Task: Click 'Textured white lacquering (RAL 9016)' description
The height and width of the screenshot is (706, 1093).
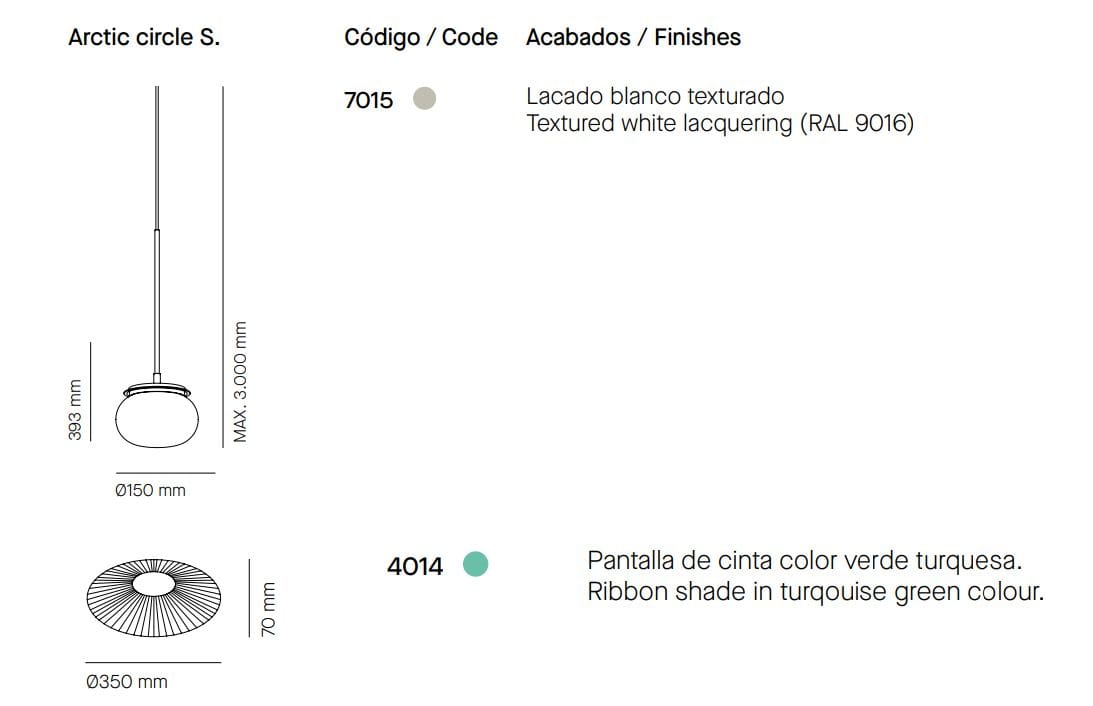Action: click(x=720, y=124)
